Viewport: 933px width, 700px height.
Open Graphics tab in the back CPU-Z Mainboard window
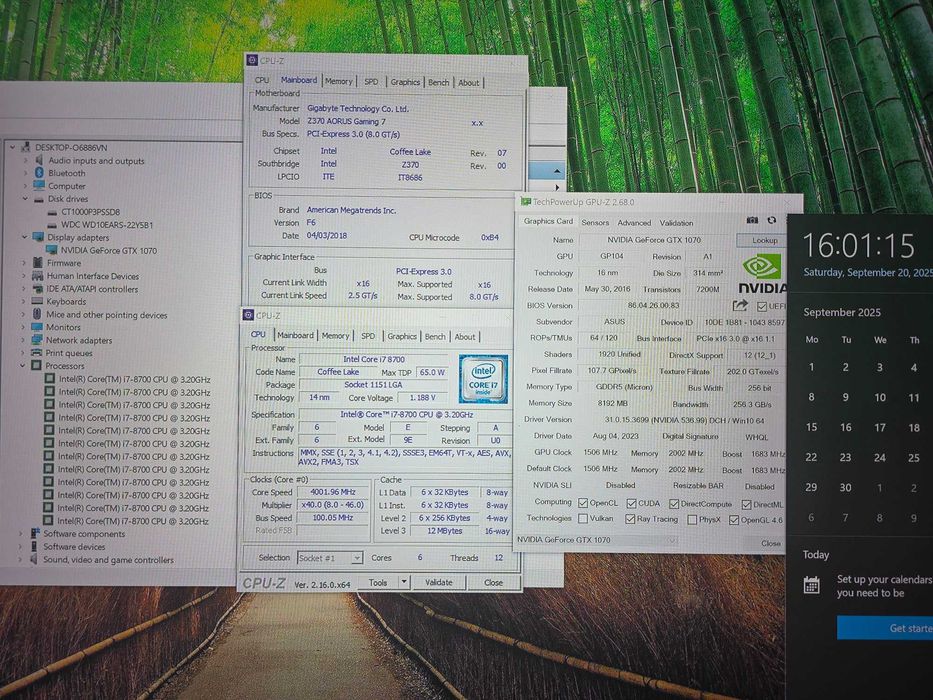pyautogui.click(x=405, y=82)
